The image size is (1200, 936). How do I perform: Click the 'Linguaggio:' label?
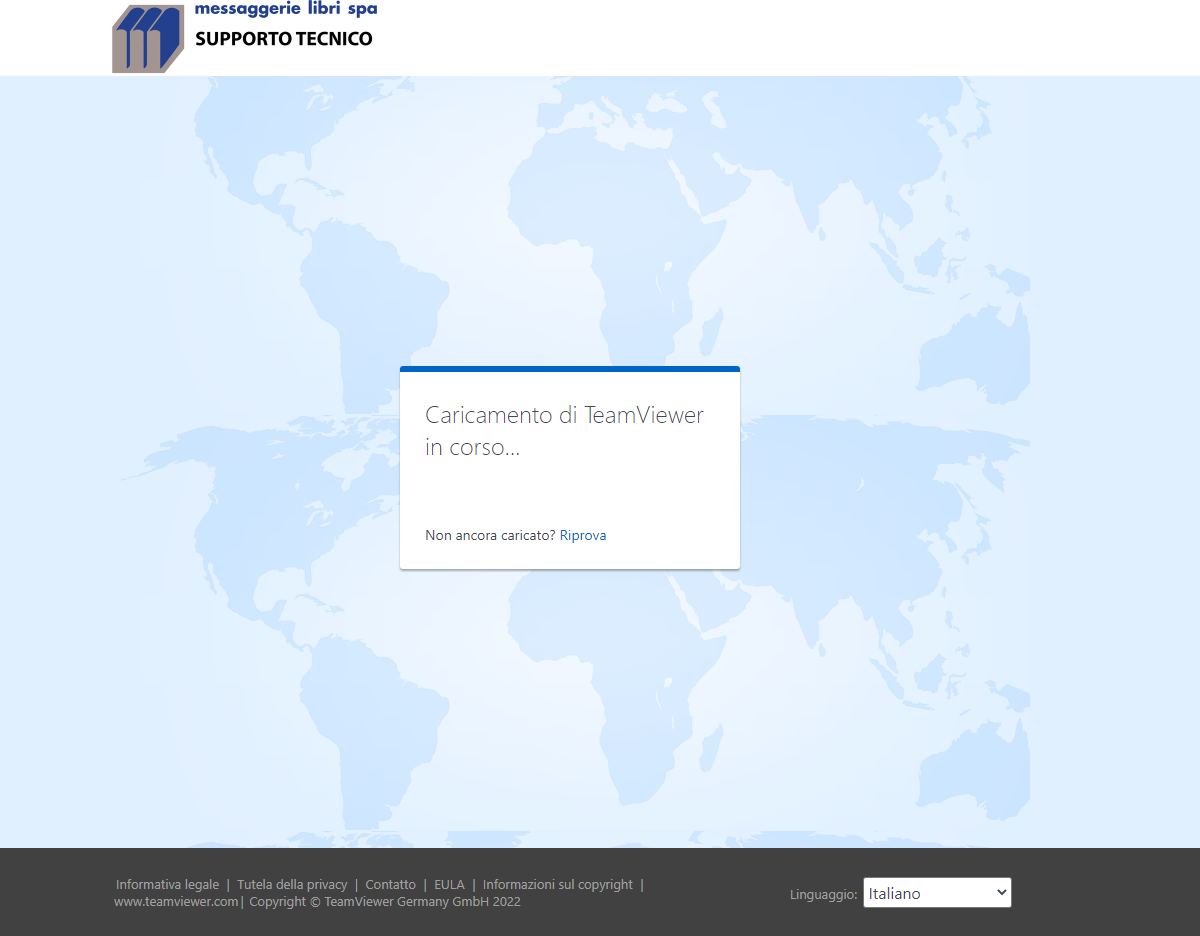point(824,894)
